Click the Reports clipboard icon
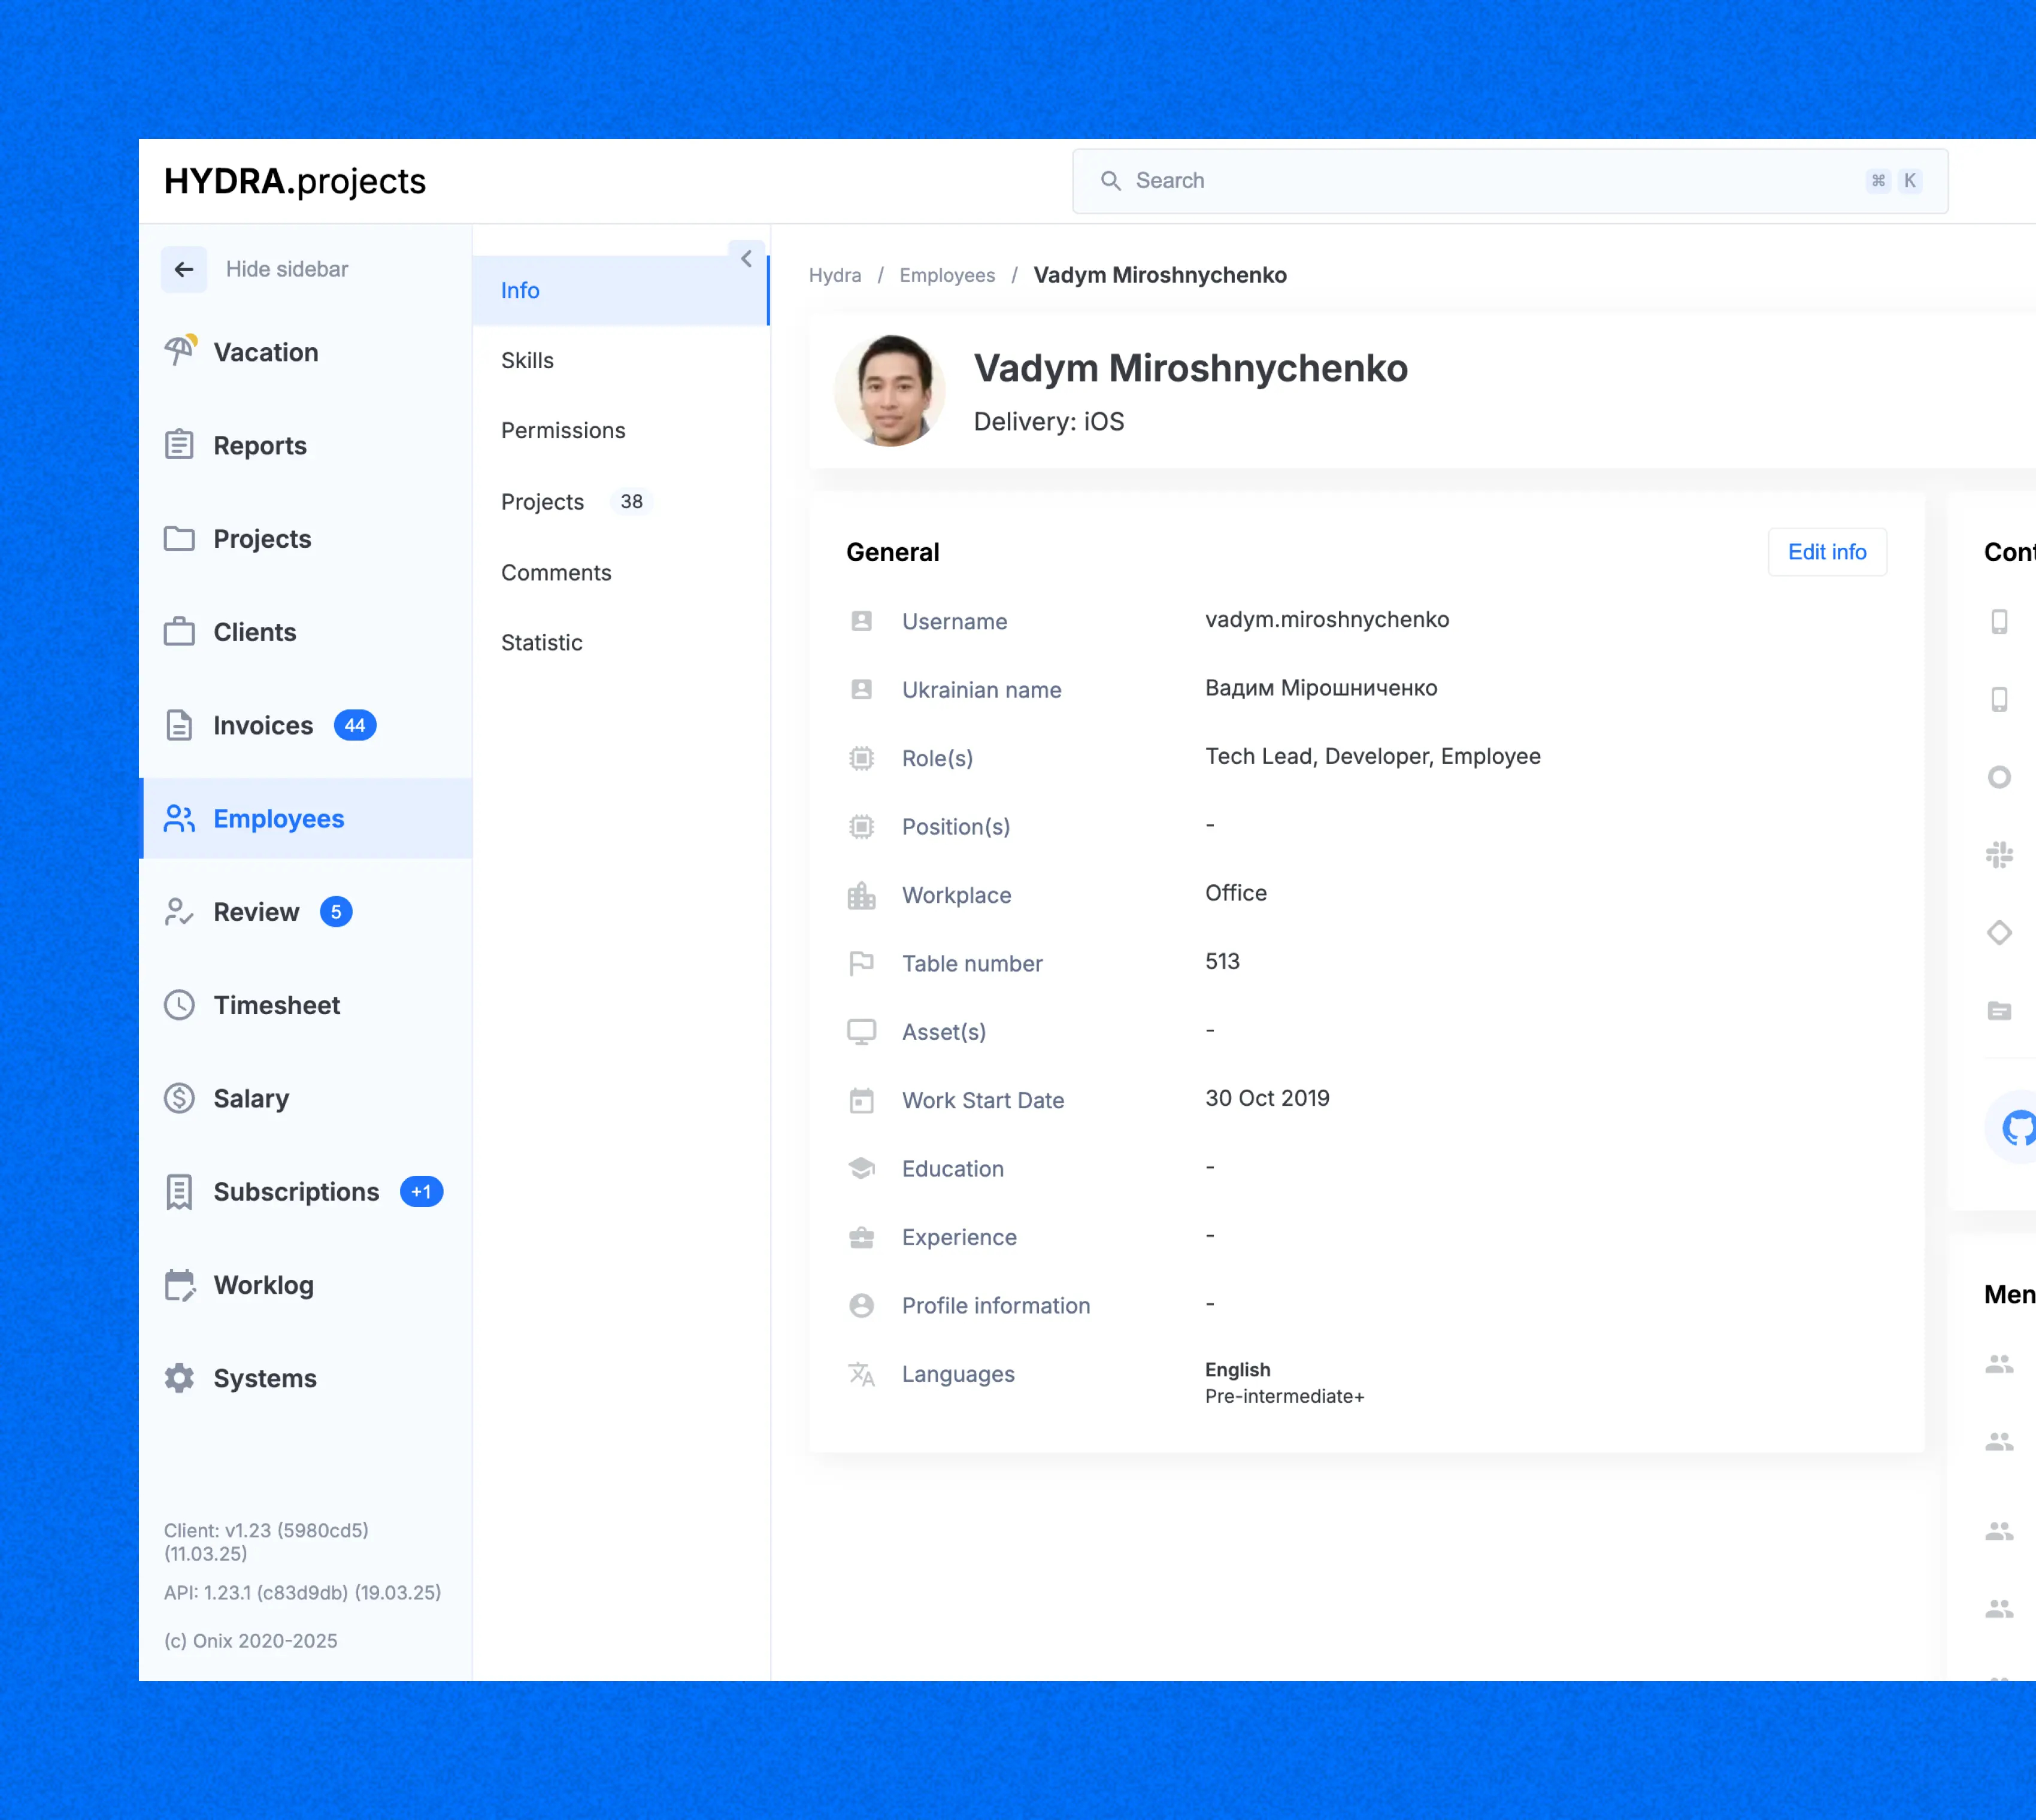Screen dimensions: 2036x1820 click(179, 445)
